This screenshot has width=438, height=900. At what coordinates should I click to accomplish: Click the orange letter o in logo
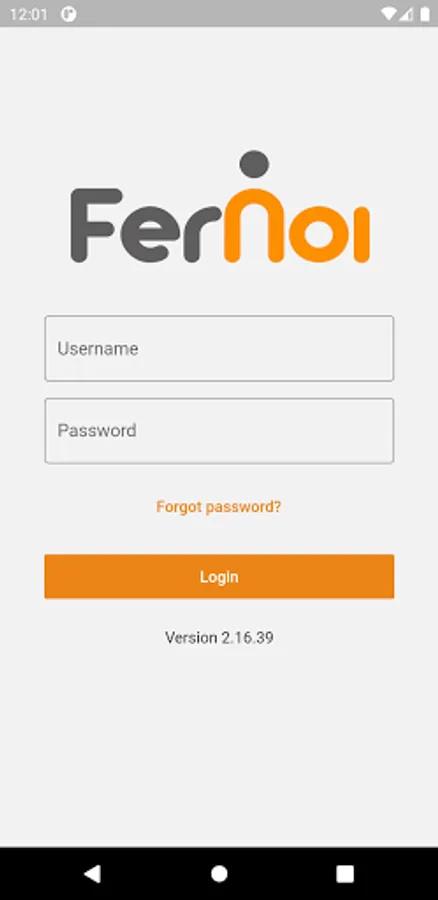tap(317, 232)
